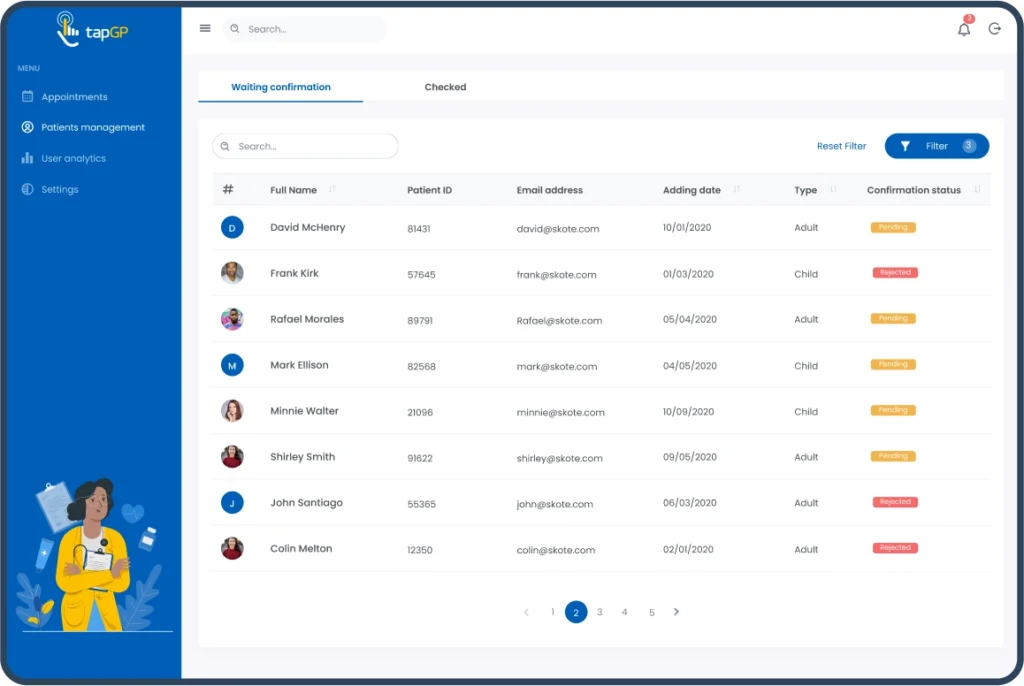Sort by Confirmation status column arrows
Screen dimensions: 1024x686
coord(977,190)
